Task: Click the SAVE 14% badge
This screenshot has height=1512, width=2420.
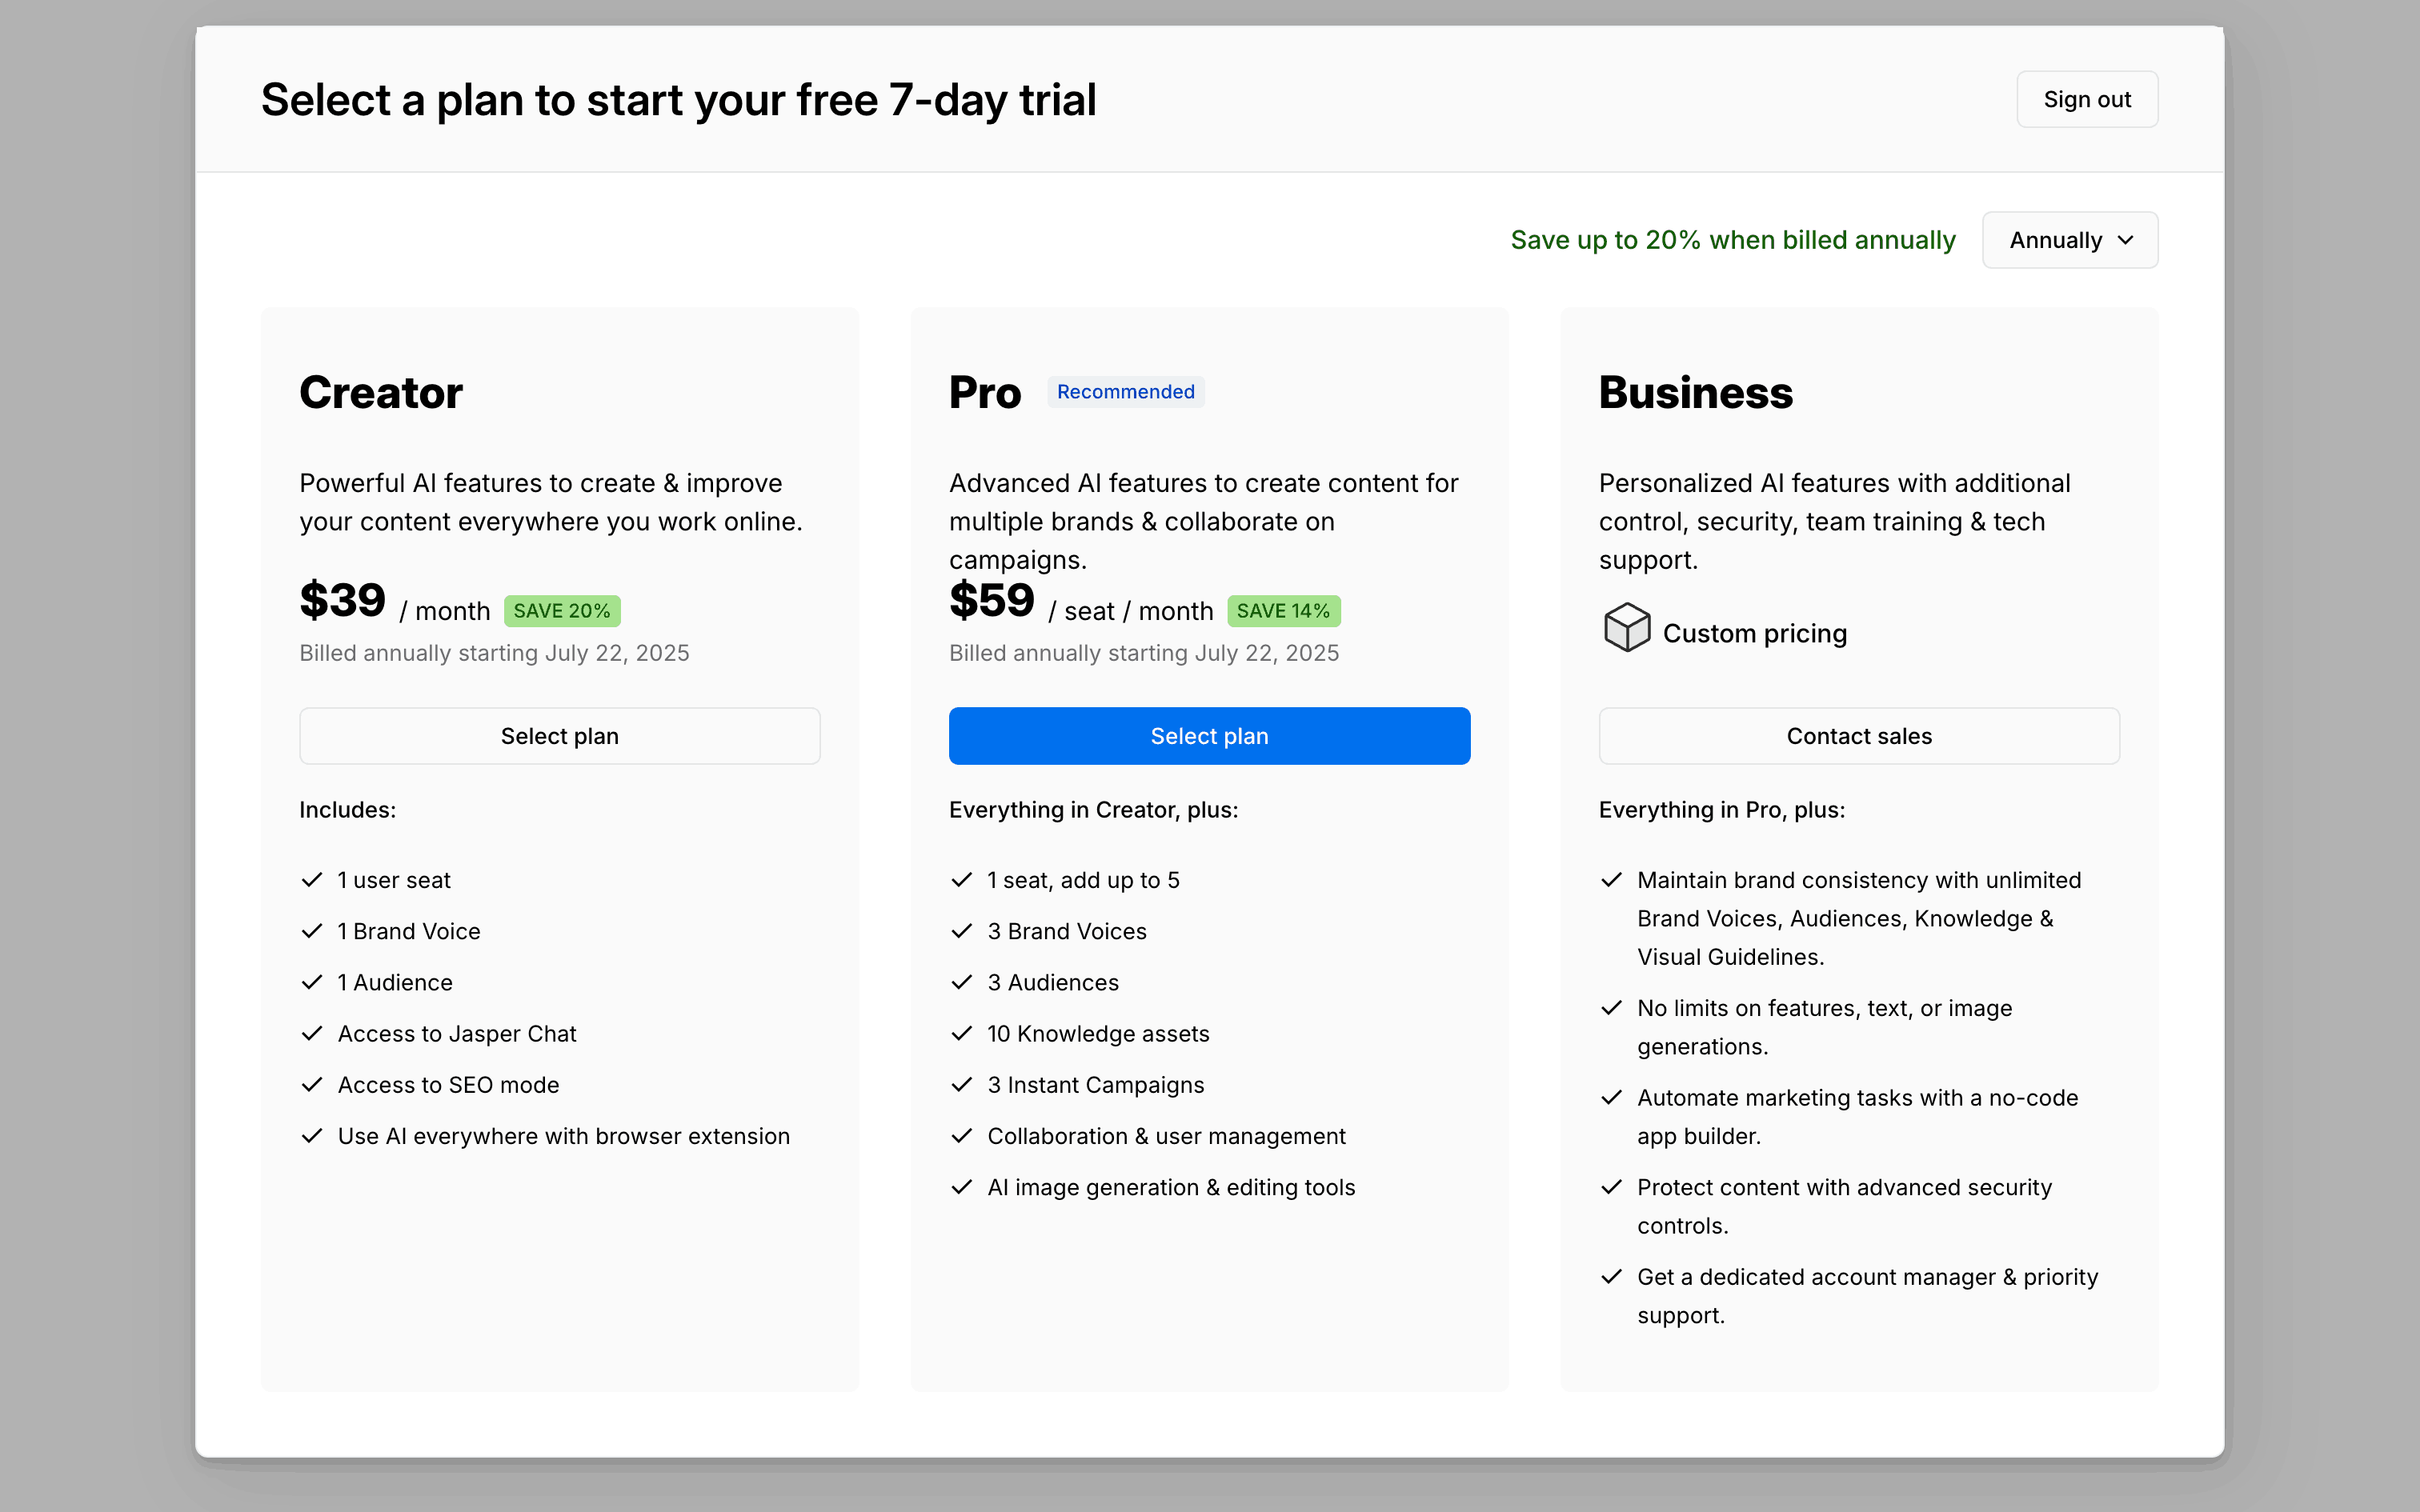Action: [x=1283, y=611]
